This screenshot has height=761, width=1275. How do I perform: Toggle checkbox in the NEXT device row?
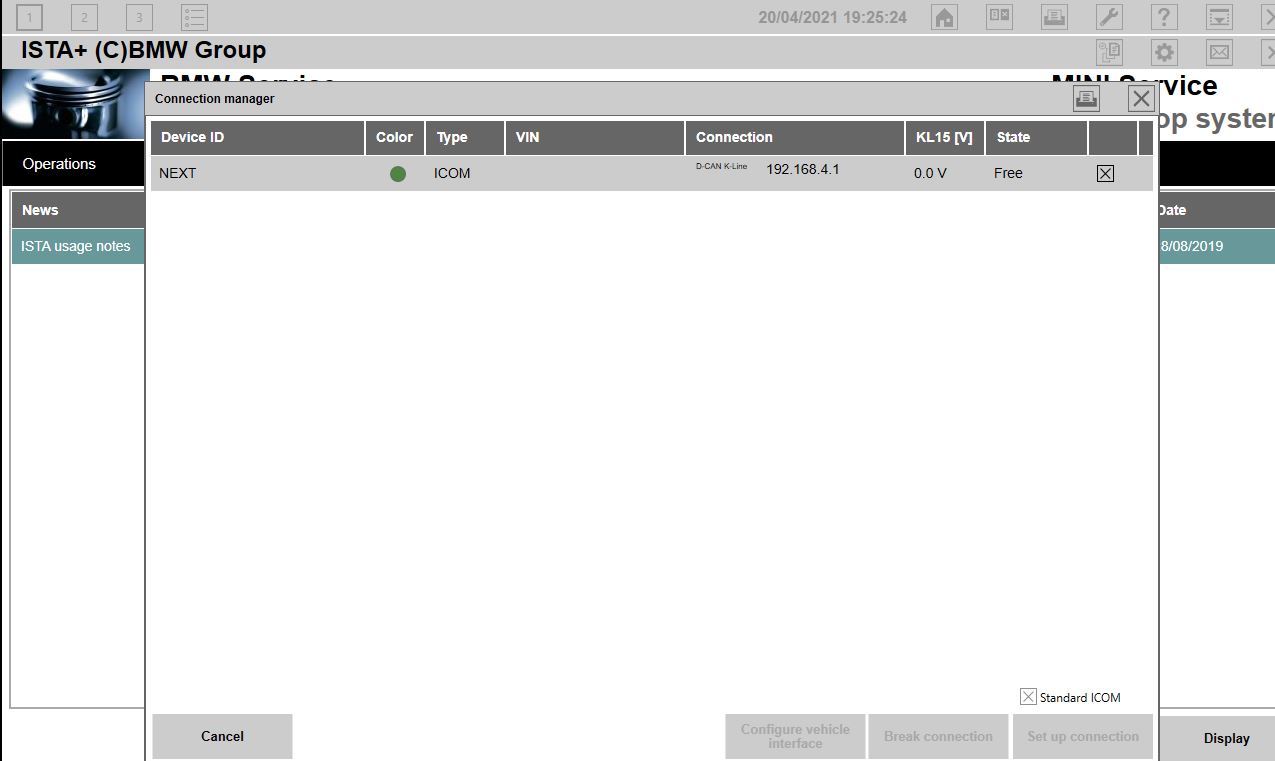1105,173
